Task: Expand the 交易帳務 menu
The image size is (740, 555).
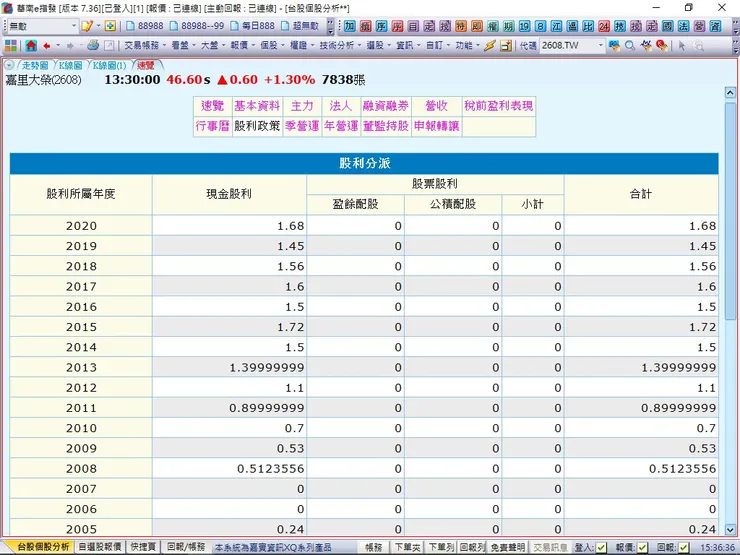Action: pos(145,46)
